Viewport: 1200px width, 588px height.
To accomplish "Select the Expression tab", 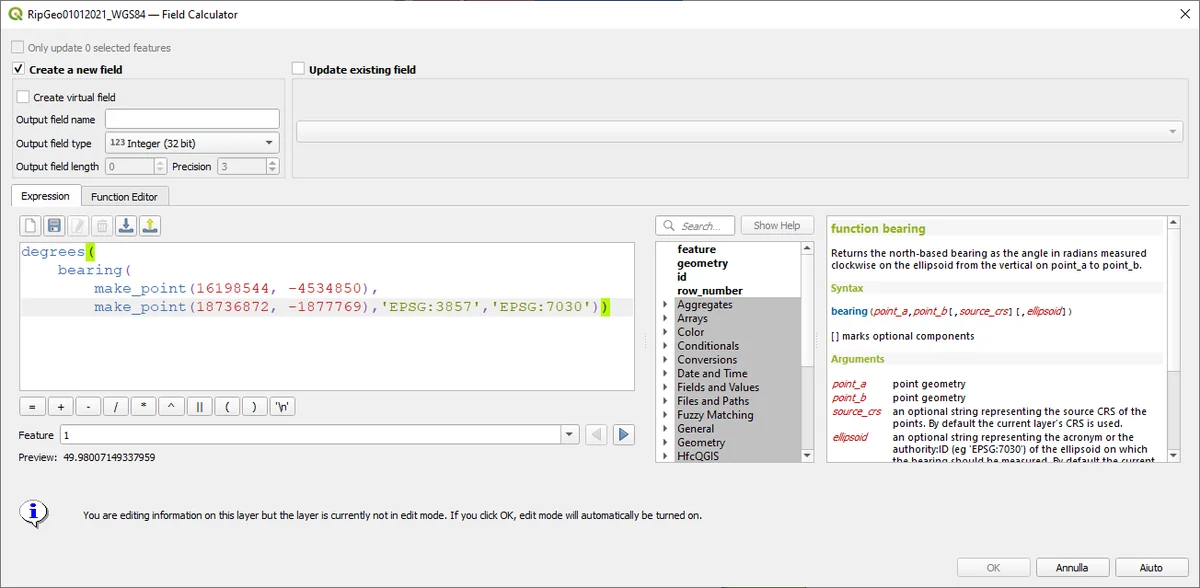I will 45,197.
